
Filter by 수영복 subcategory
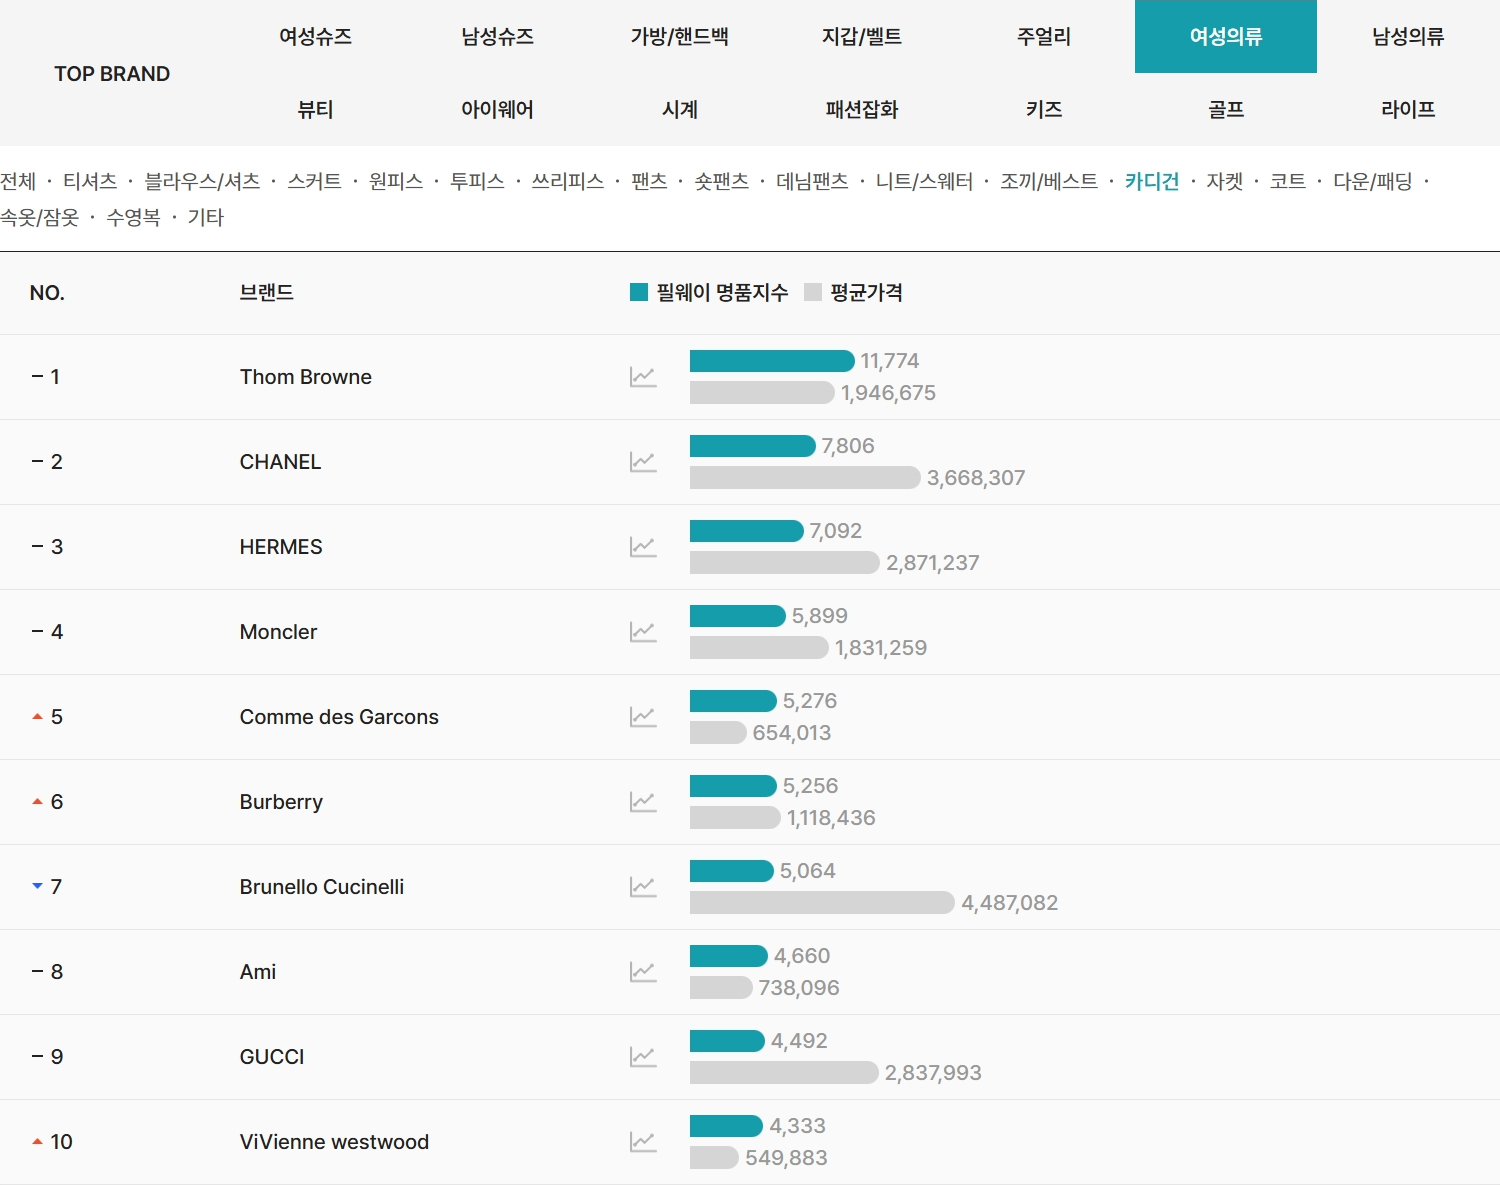[133, 217]
